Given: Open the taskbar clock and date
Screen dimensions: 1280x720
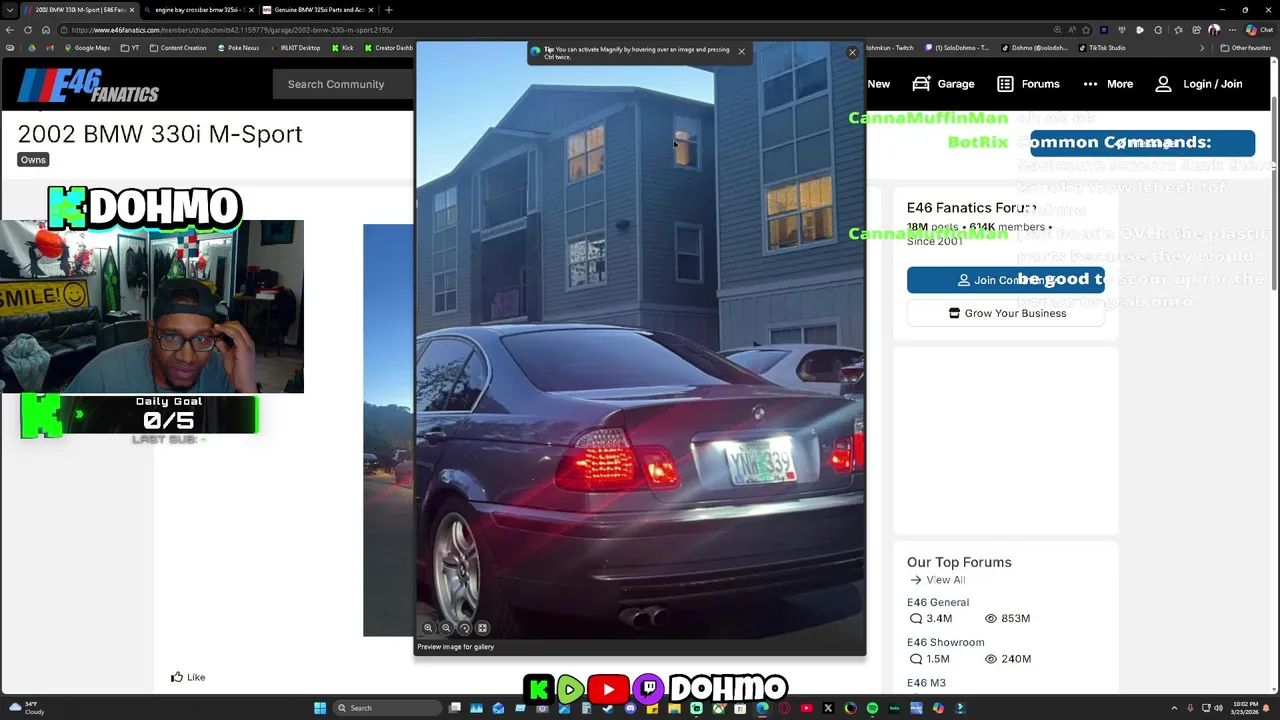Looking at the screenshot, I should [1246, 708].
